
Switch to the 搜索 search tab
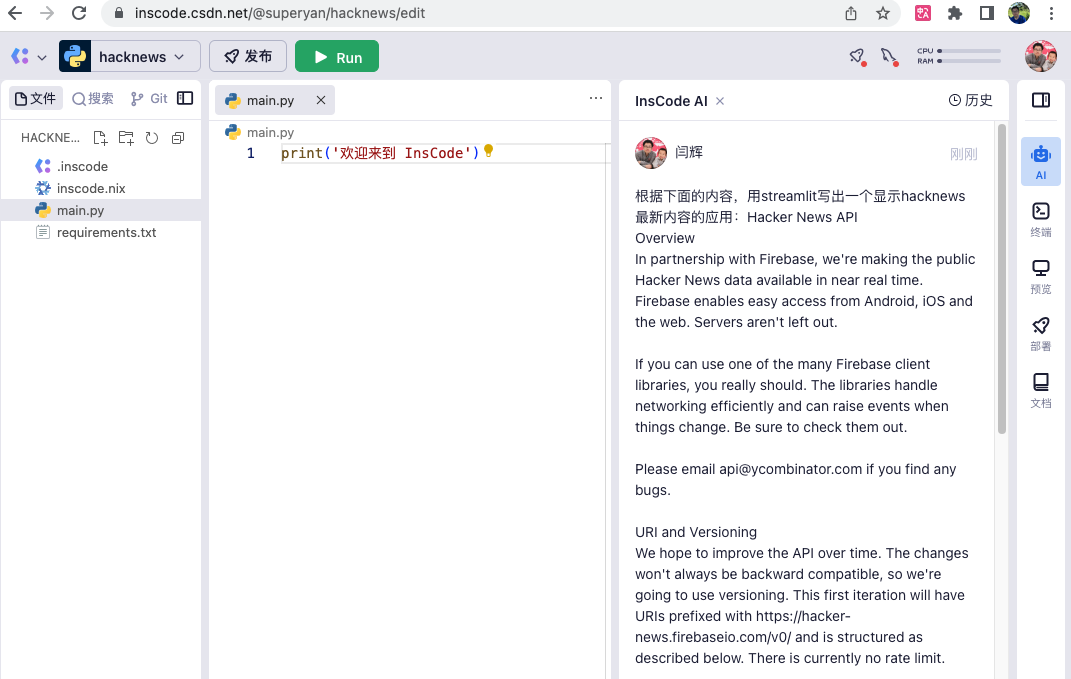coord(93,98)
